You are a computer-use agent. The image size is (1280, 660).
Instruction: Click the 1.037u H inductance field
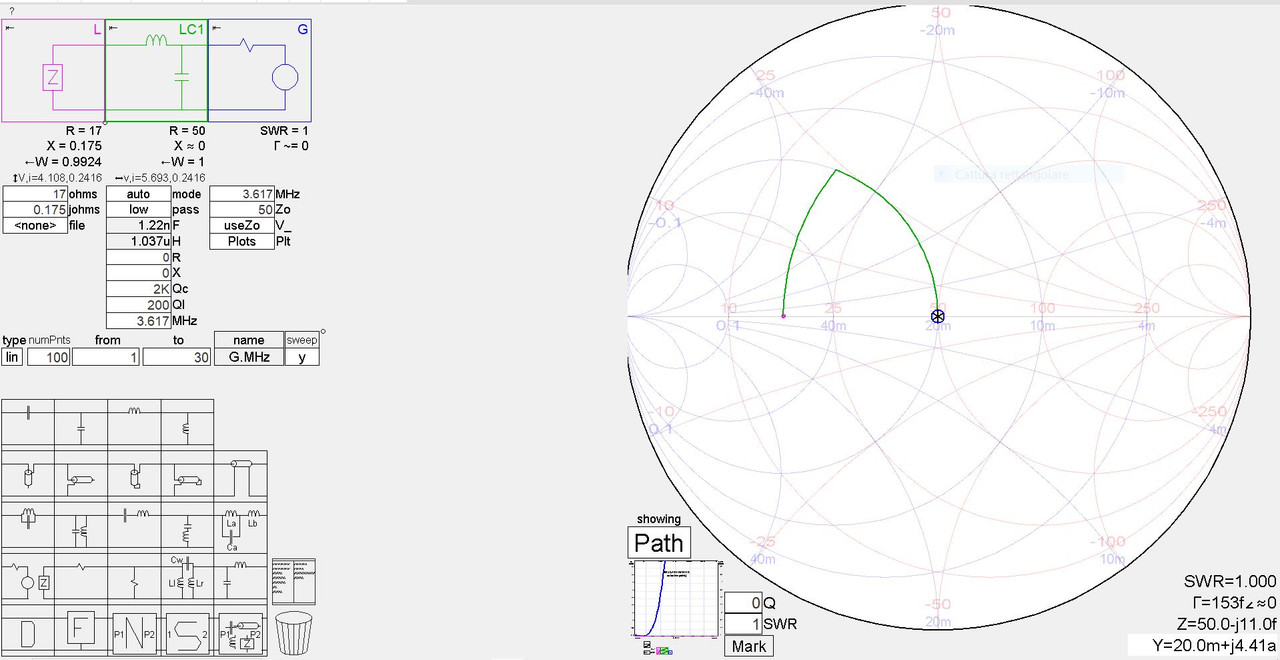pos(139,241)
